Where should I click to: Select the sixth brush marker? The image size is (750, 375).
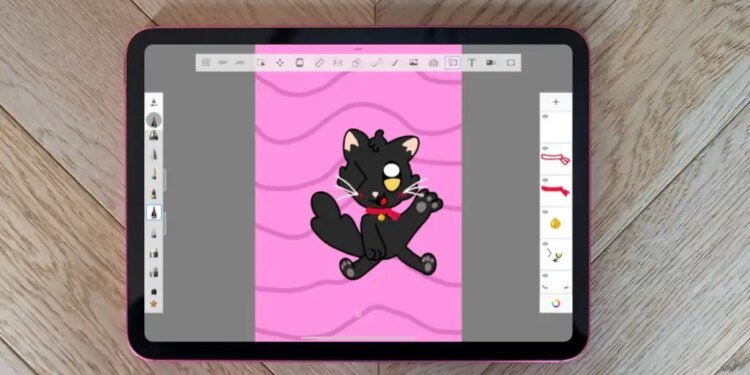[x=154, y=193]
